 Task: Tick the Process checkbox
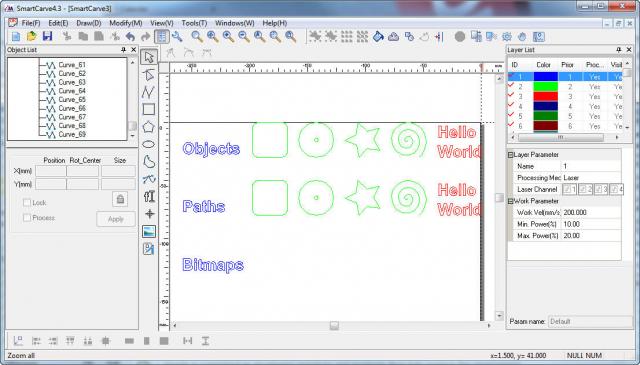[x=27, y=218]
